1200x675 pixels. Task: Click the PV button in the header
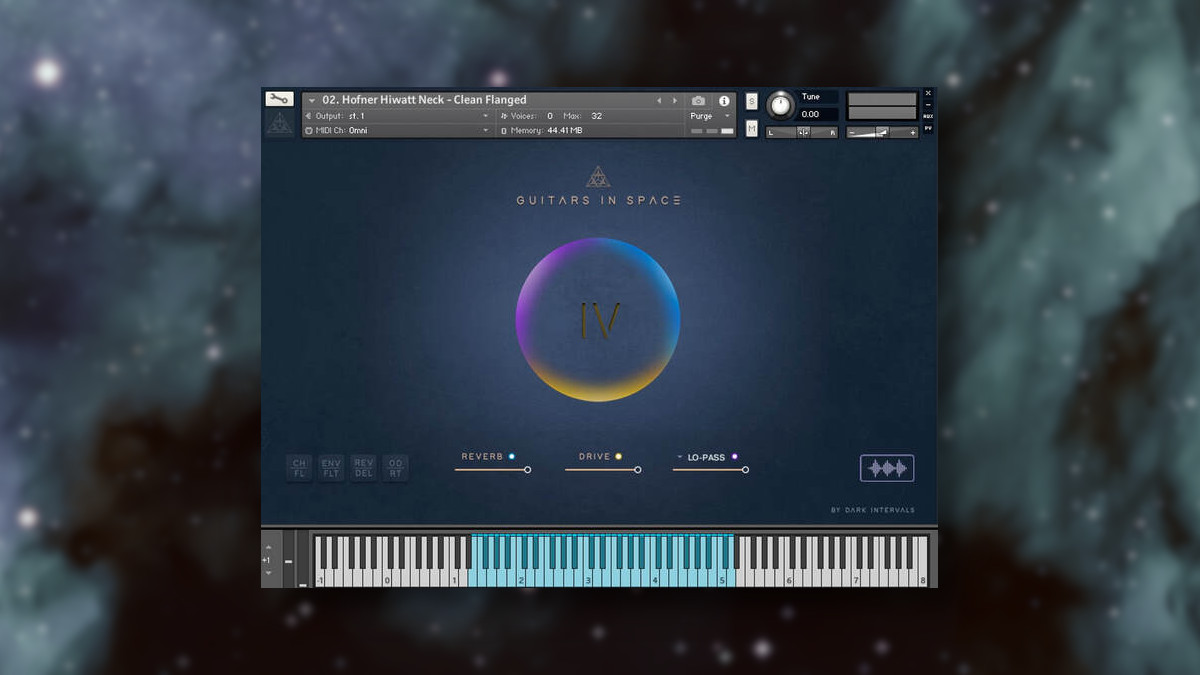(928, 128)
